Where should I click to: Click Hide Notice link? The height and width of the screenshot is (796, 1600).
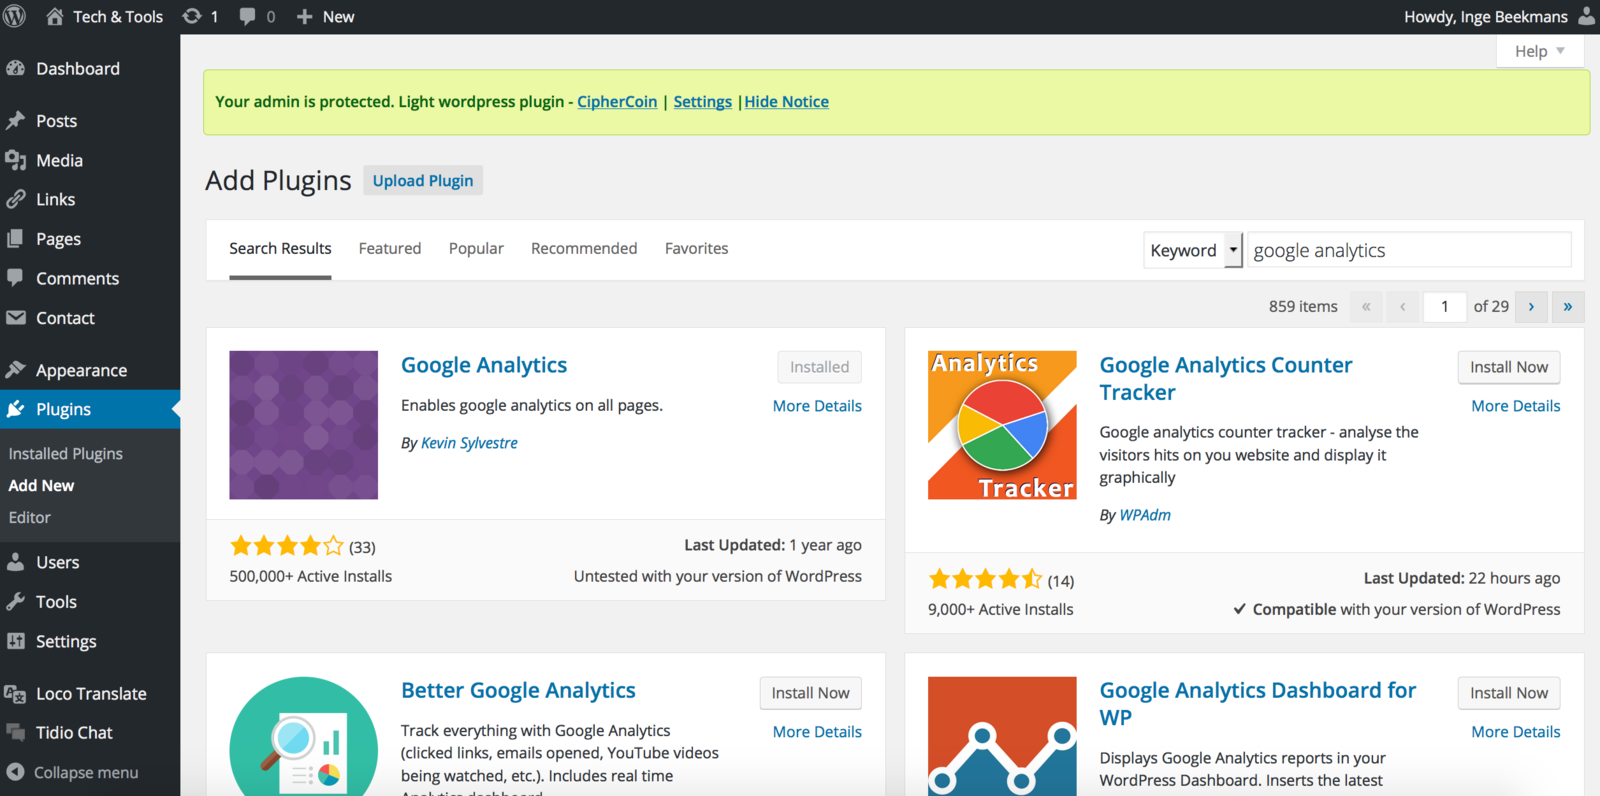click(787, 102)
